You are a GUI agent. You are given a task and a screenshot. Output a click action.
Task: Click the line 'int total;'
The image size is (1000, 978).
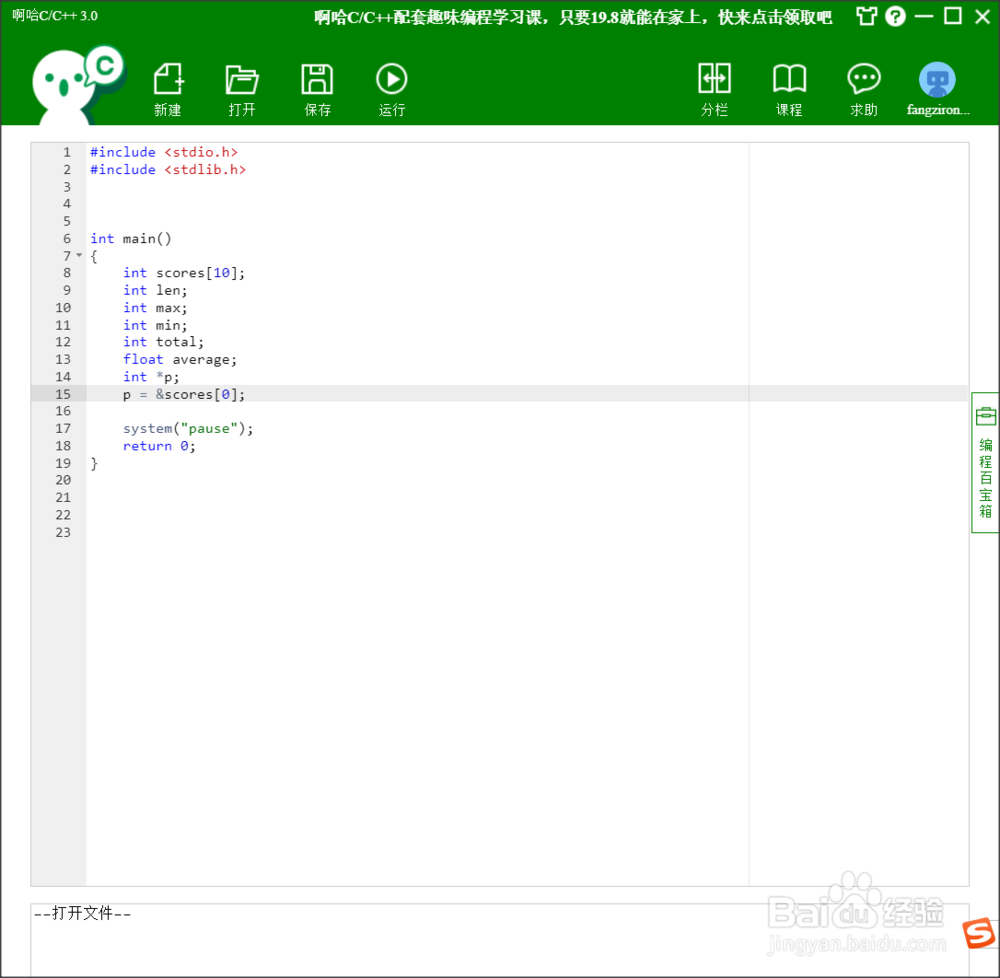(163, 342)
